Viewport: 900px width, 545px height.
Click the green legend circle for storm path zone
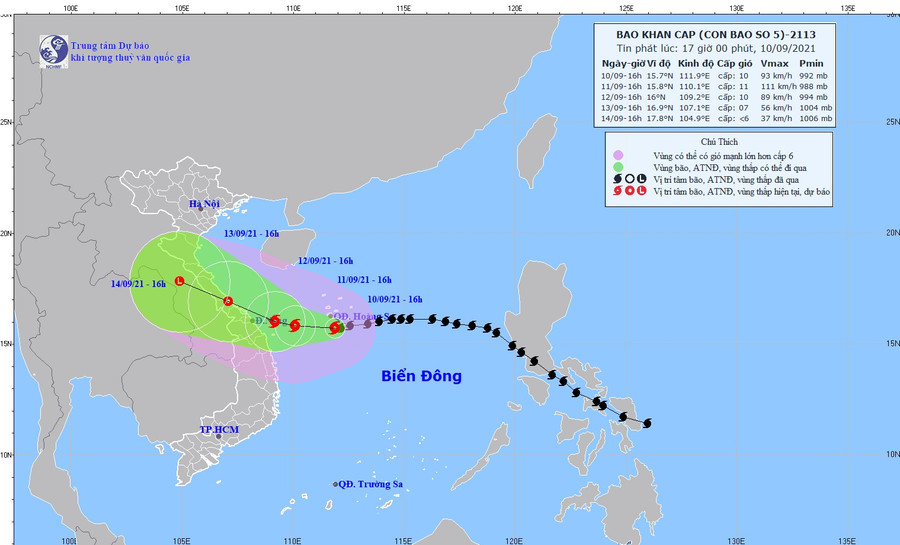[618, 168]
